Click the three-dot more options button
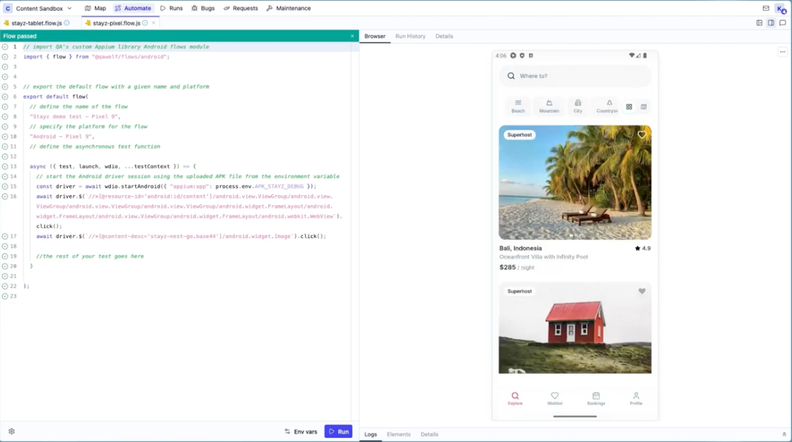The width and height of the screenshot is (792, 442). pyautogui.click(x=782, y=52)
